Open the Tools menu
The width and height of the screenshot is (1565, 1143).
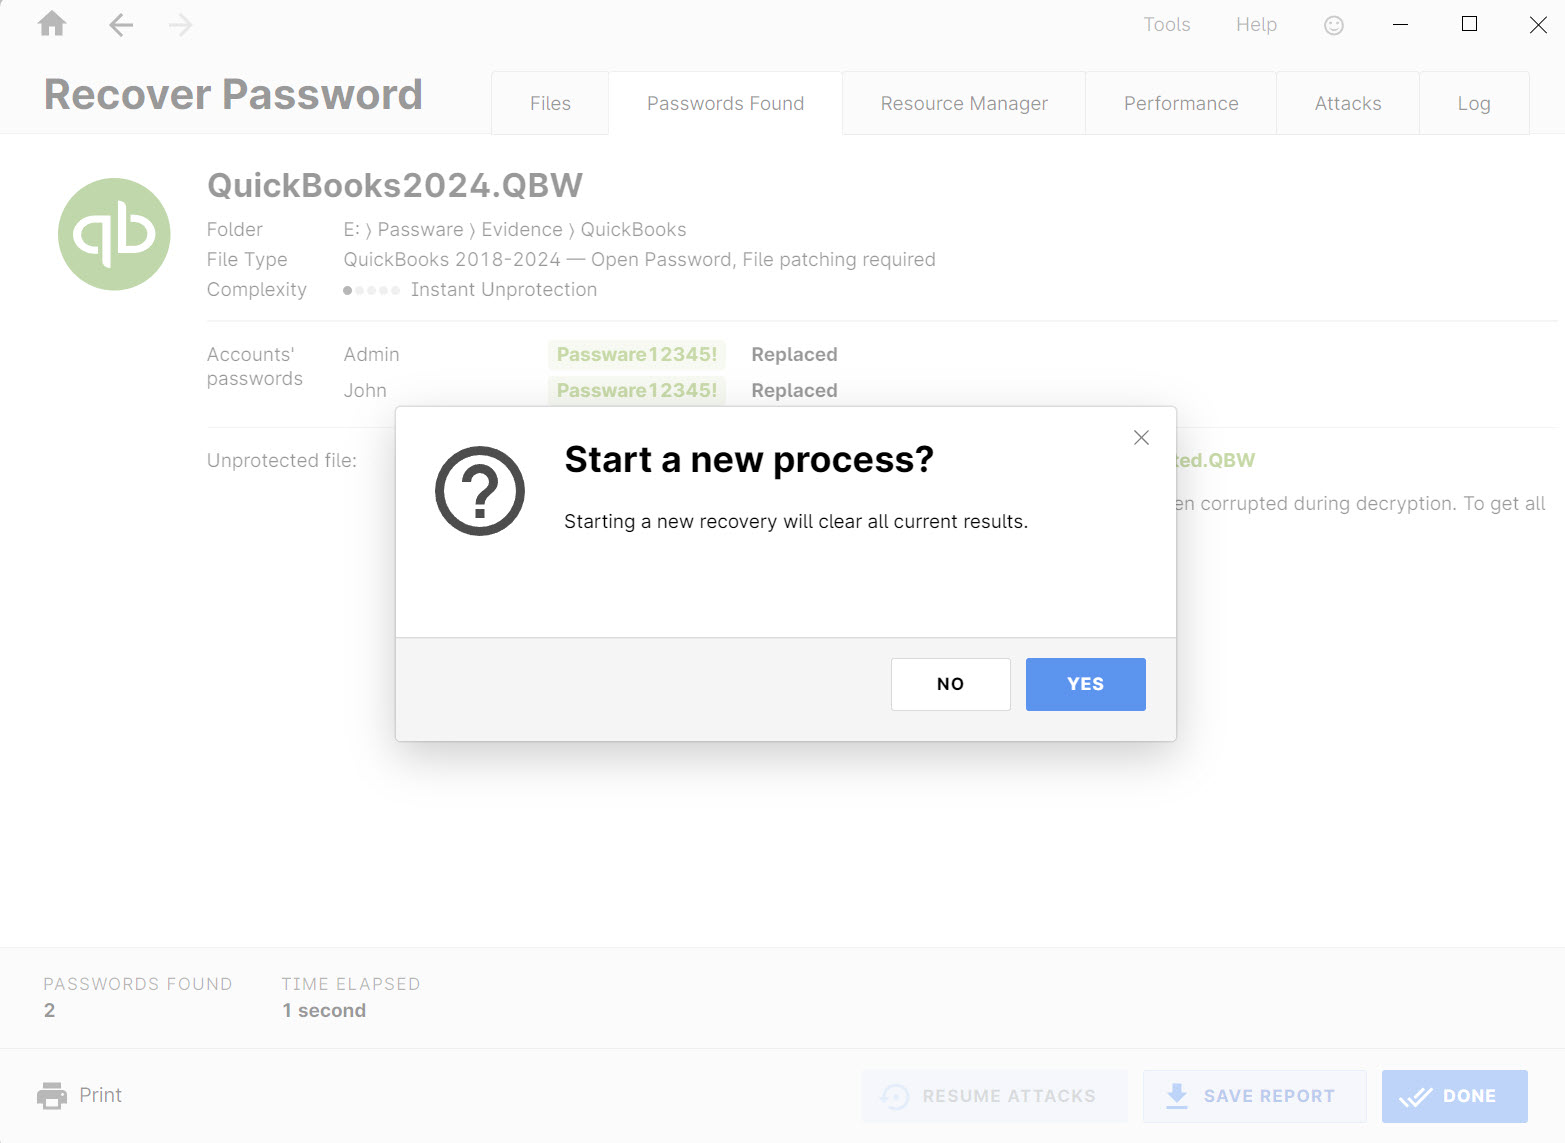(x=1166, y=24)
